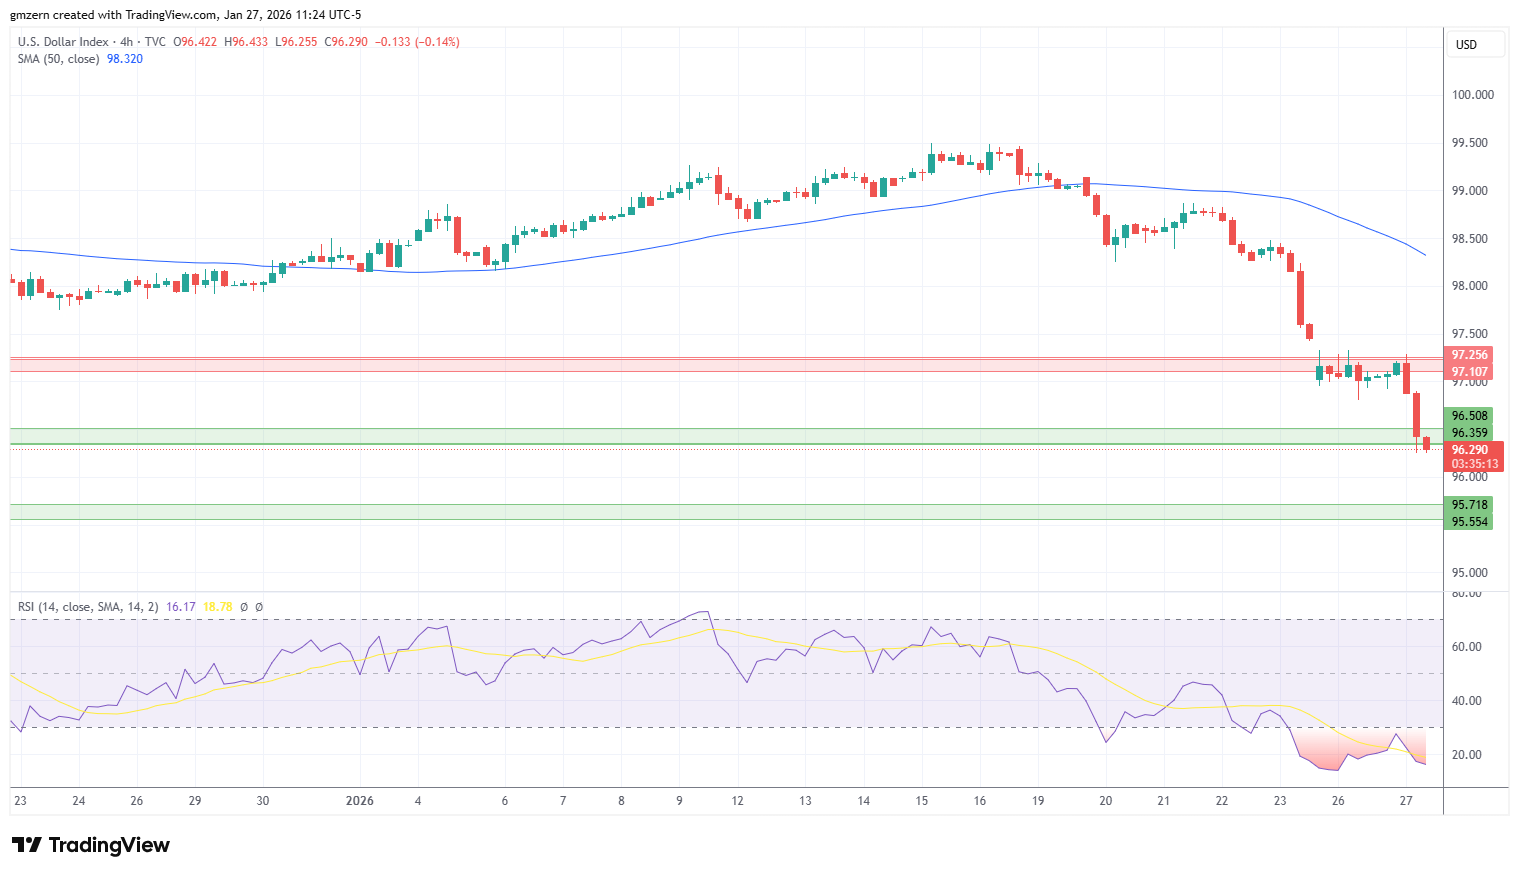Open the USD currency selector
The width and height of the screenshot is (1519, 875).
[x=1475, y=45]
